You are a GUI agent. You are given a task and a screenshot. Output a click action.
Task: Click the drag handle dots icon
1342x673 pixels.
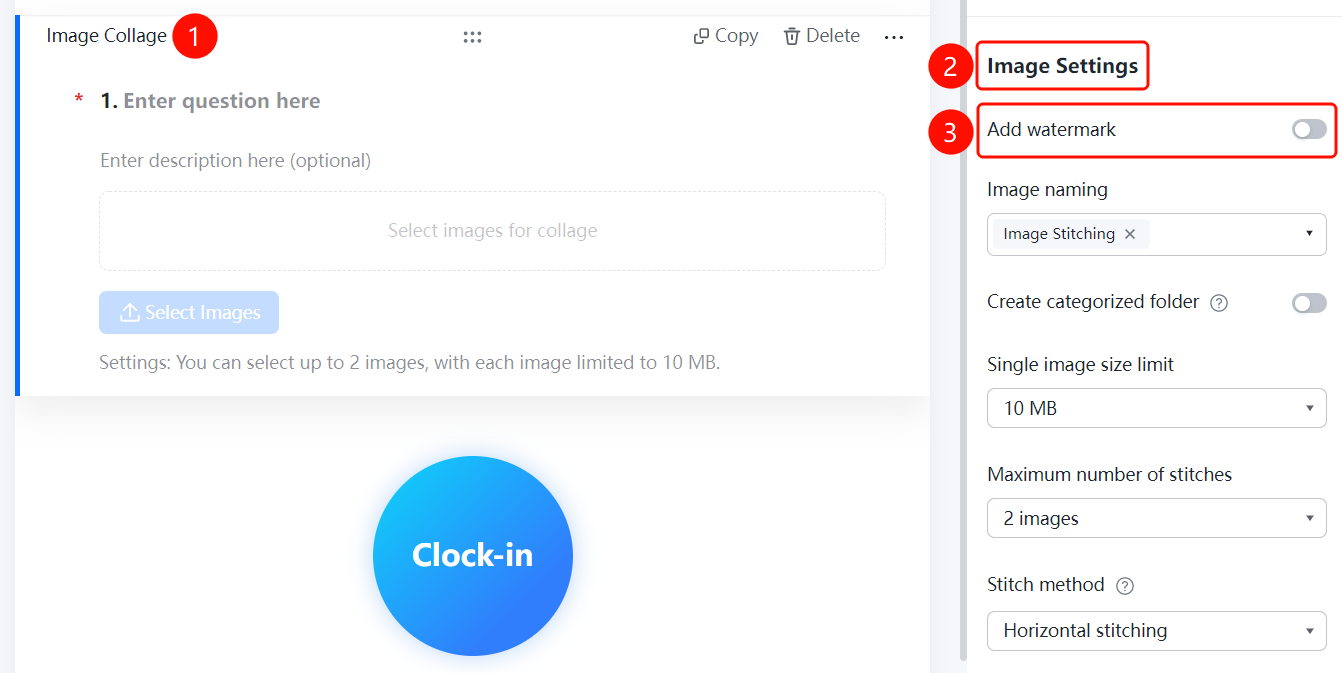pos(472,37)
